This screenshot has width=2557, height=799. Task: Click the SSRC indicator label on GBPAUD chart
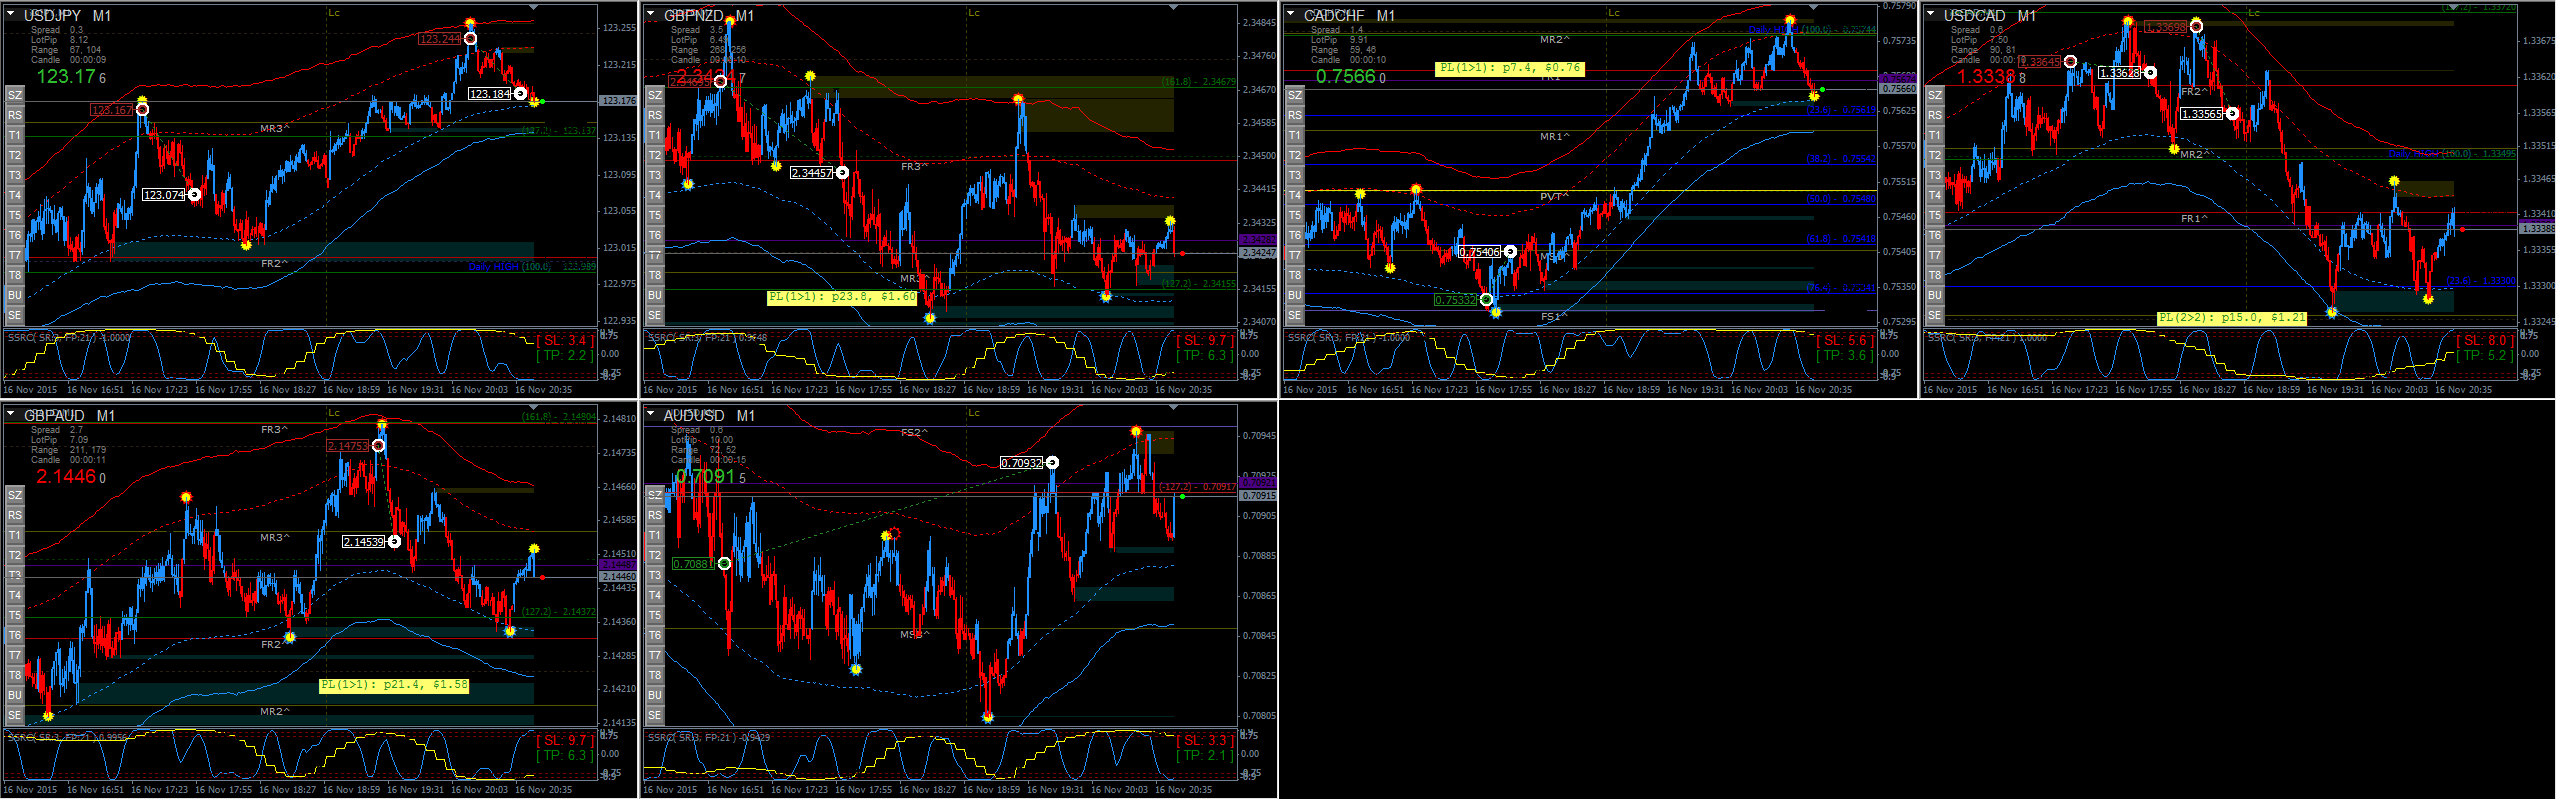(x=68, y=737)
